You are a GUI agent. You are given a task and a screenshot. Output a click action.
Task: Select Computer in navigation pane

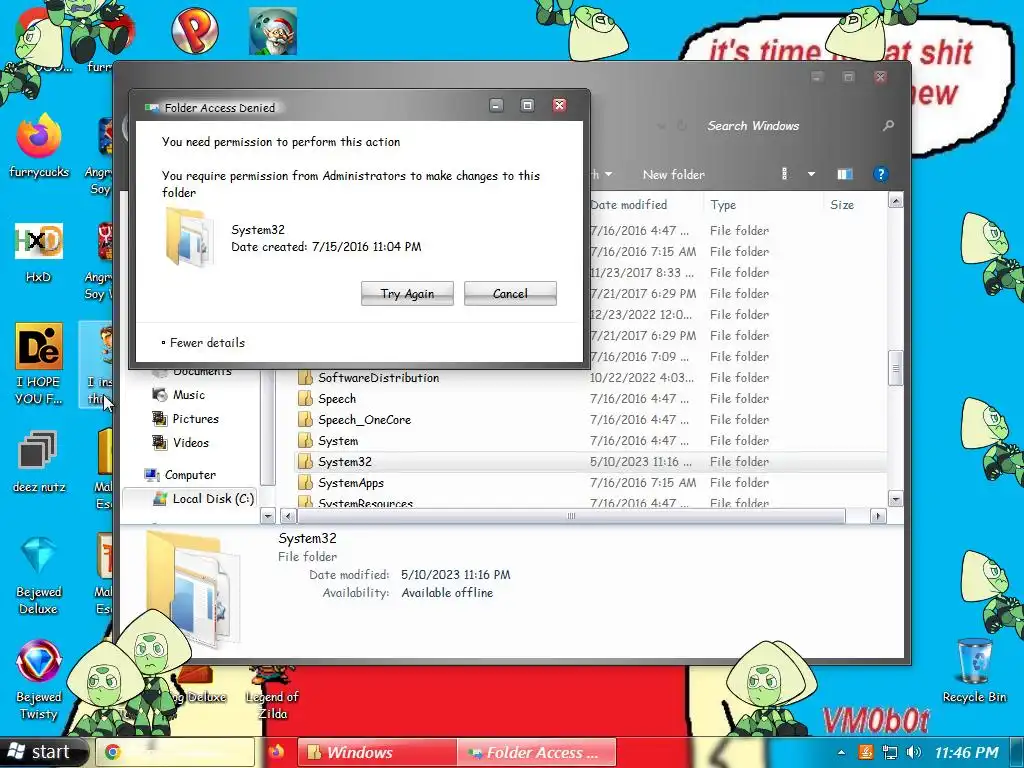pos(180,475)
